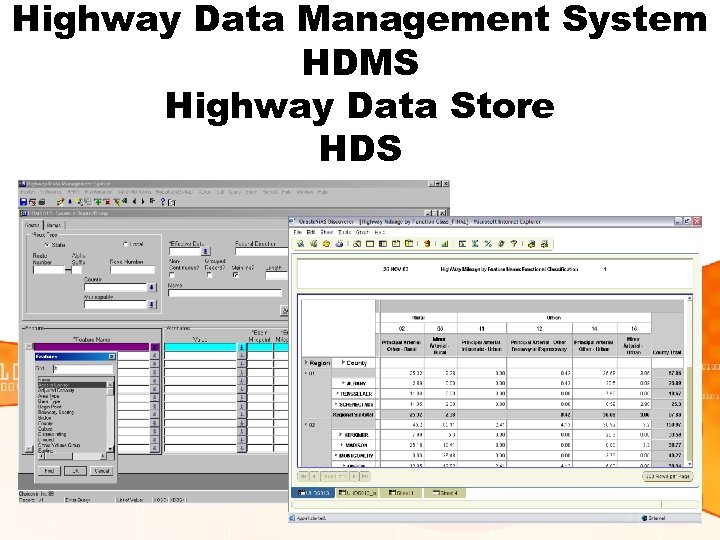Expand region 02 row in the table

[x=306, y=425]
